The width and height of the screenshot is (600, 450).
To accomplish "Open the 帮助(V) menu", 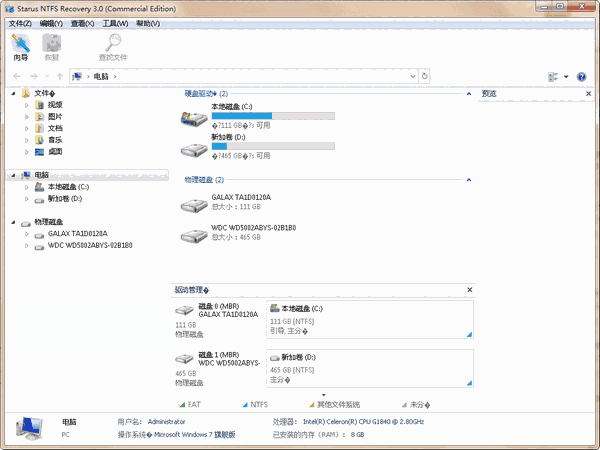I will coord(148,24).
